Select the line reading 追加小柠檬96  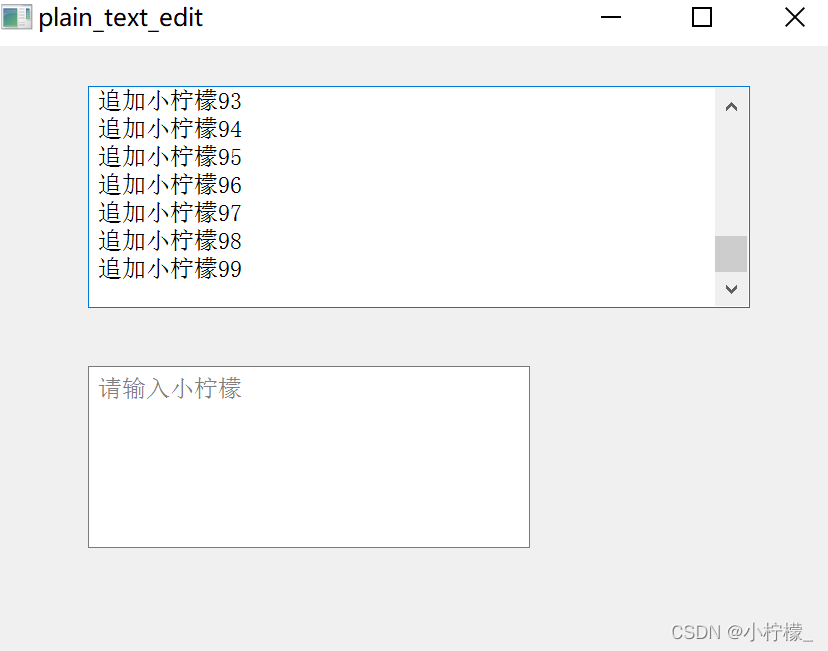[169, 184]
